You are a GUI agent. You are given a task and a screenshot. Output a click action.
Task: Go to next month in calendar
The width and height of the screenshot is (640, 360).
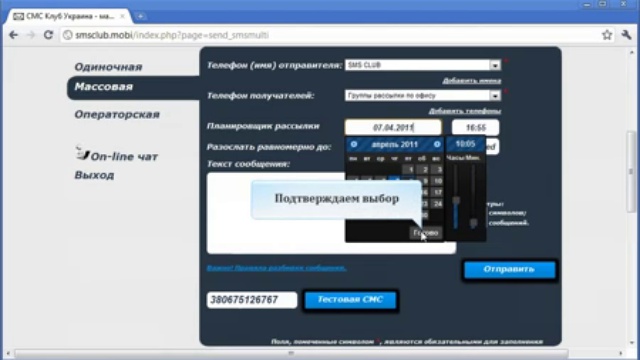click(x=437, y=144)
